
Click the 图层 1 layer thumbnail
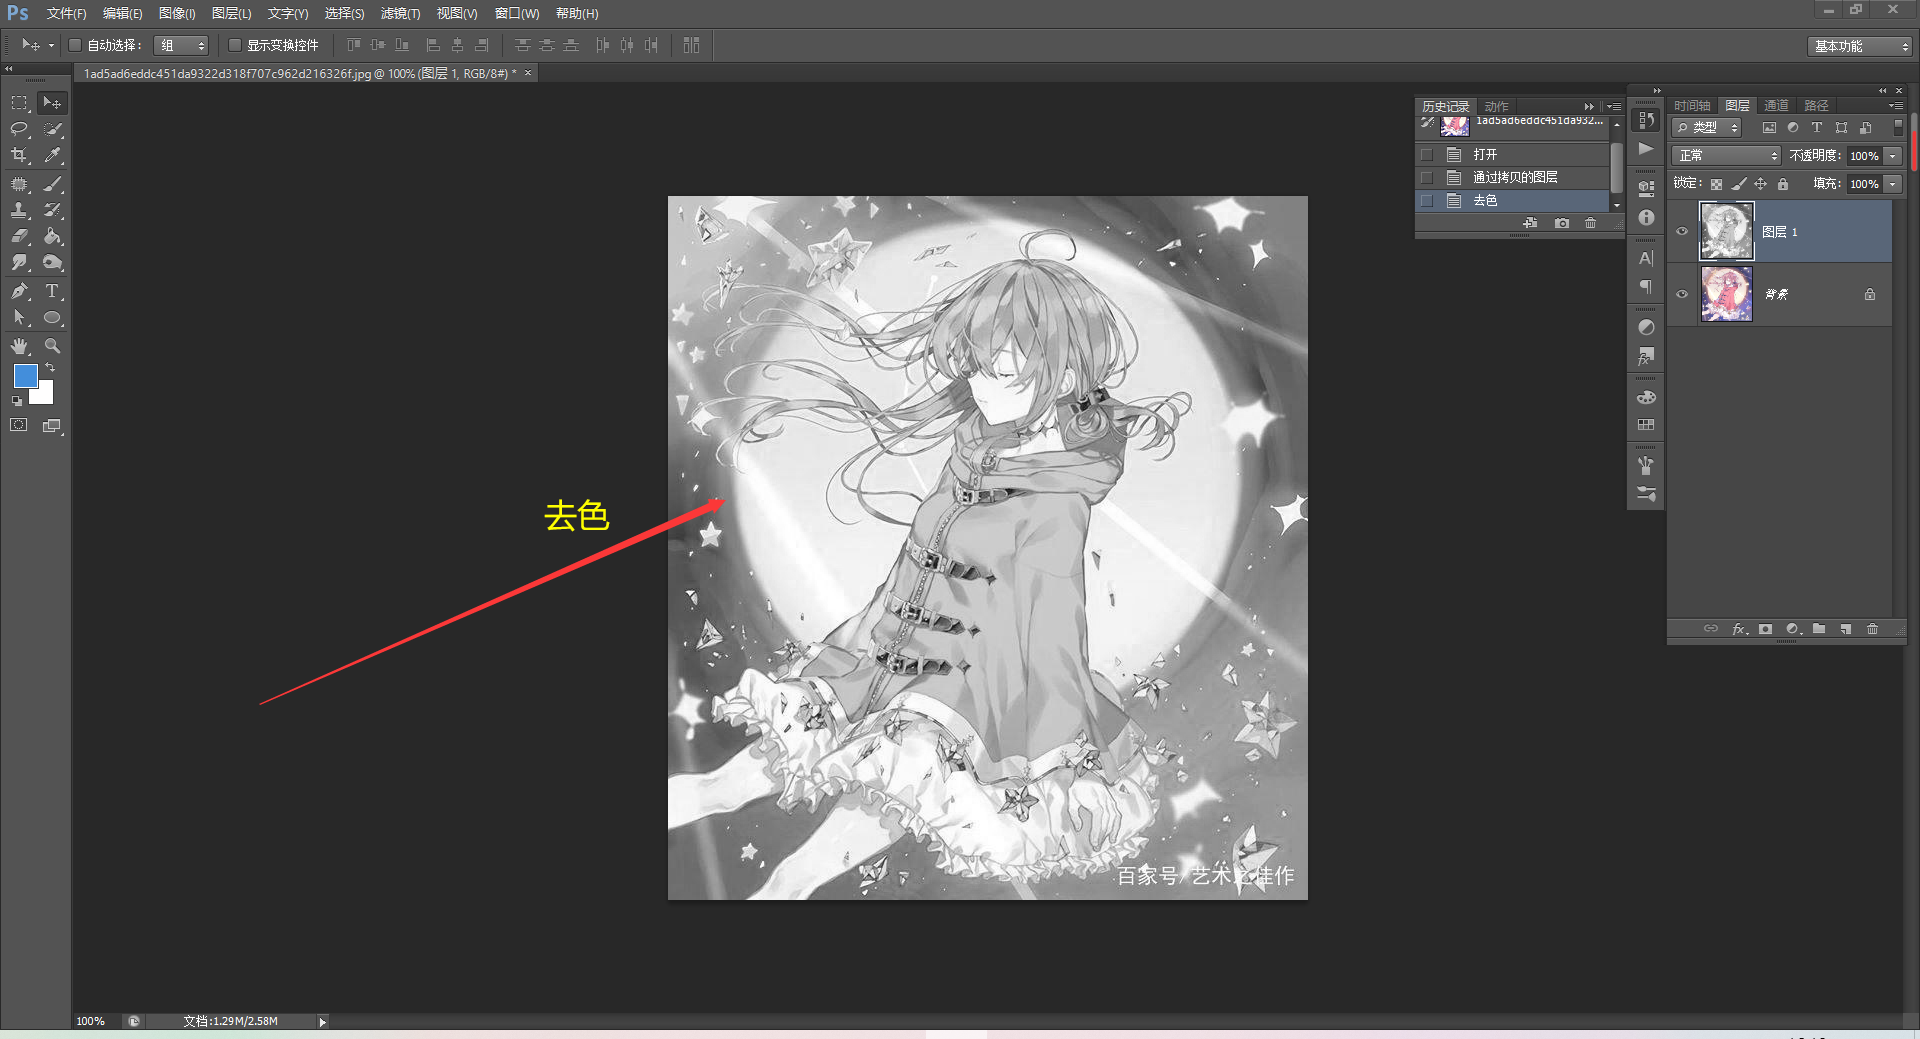pyautogui.click(x=1726, y=231)
